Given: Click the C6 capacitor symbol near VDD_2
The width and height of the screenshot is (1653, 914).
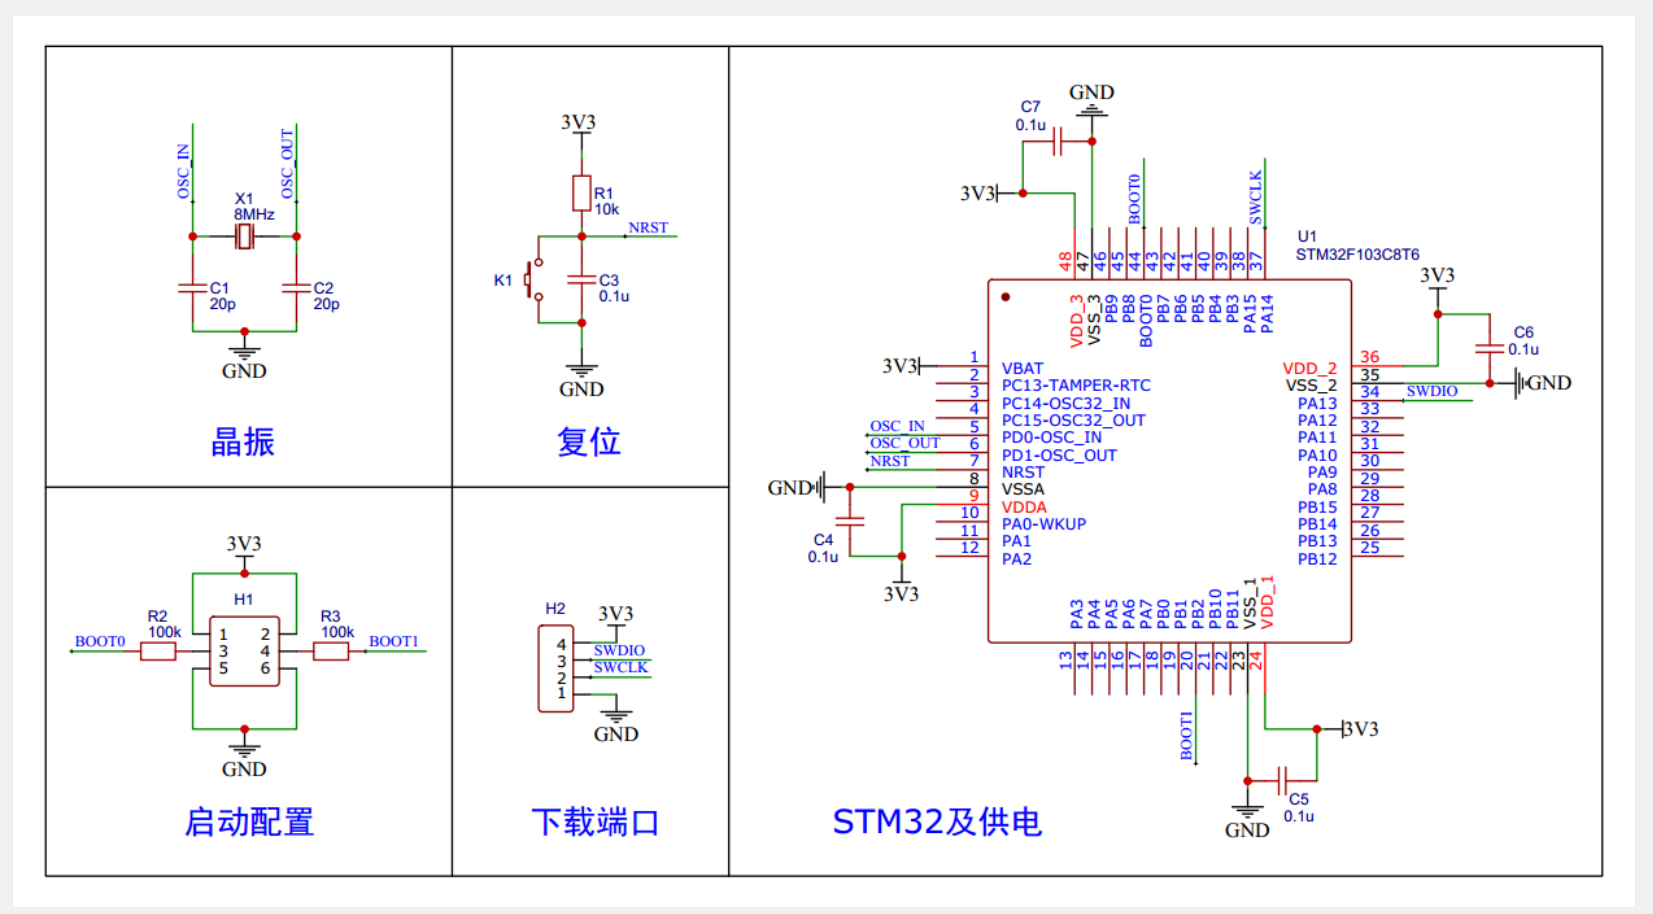Looking at the screenshot, I should pos(1489,348).
